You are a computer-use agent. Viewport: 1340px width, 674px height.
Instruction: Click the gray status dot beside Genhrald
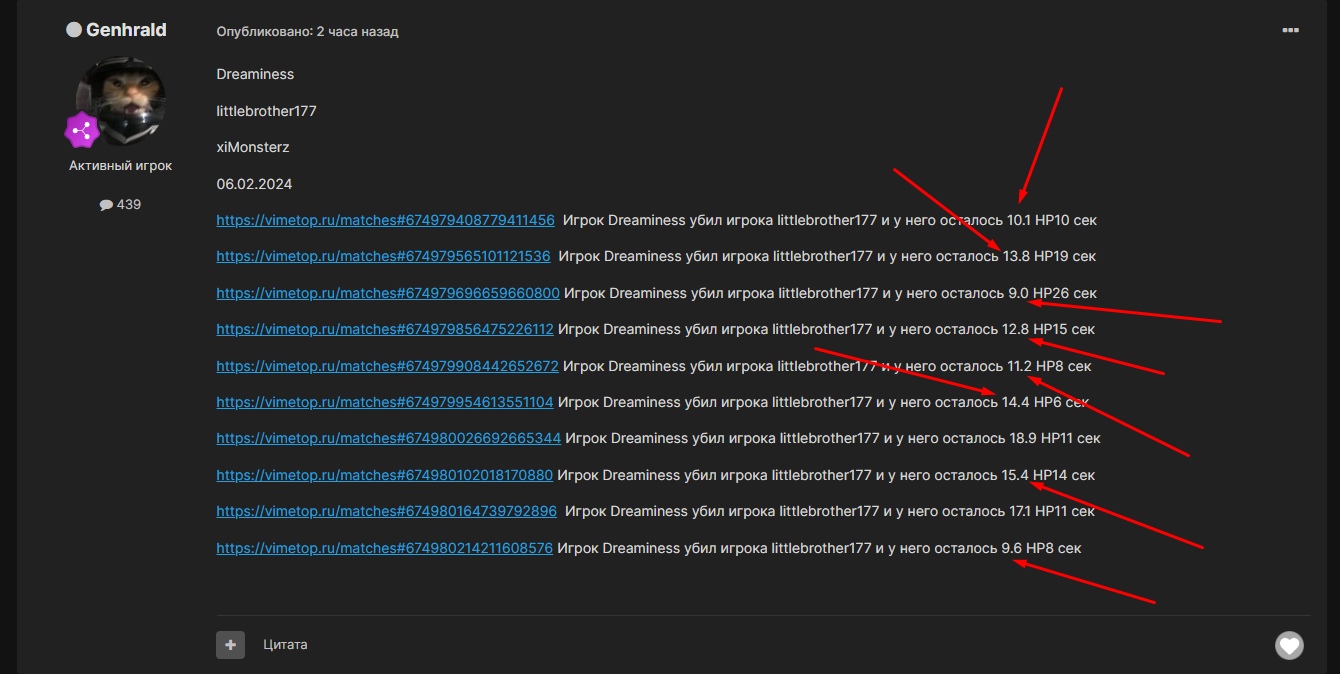tap(74, 30)
